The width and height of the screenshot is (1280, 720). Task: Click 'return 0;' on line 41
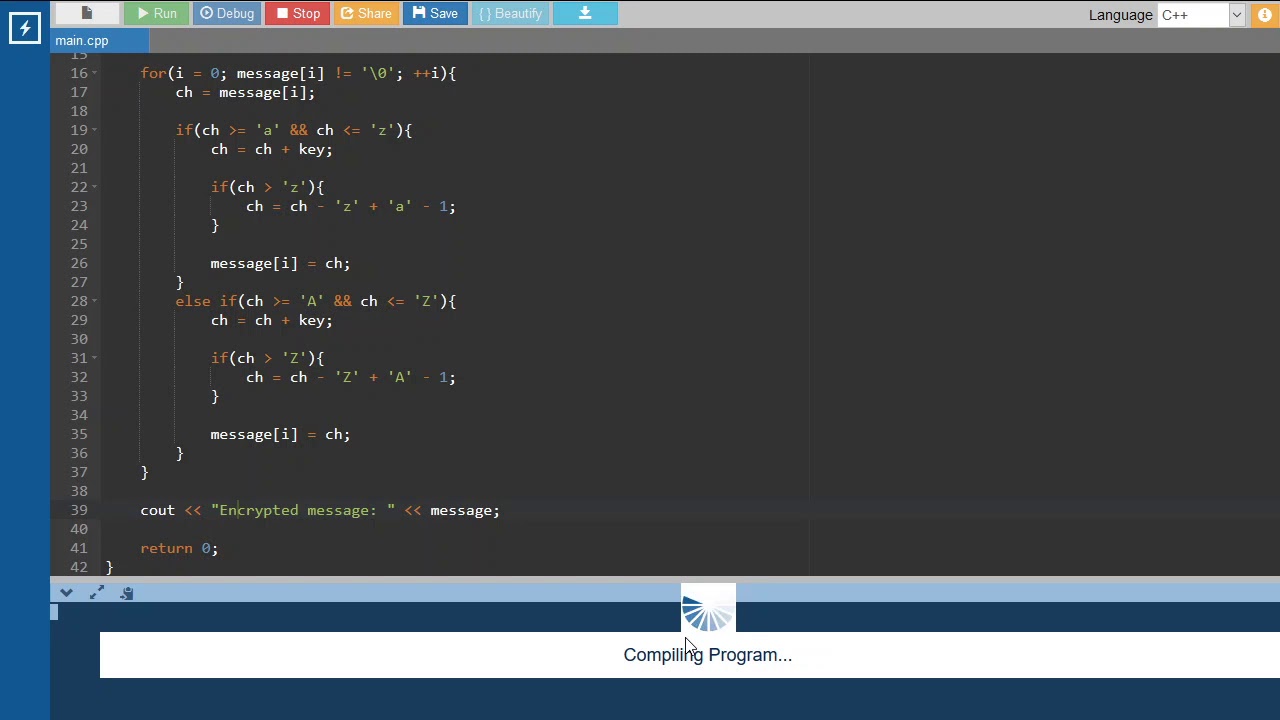click(x=179, y=548)
